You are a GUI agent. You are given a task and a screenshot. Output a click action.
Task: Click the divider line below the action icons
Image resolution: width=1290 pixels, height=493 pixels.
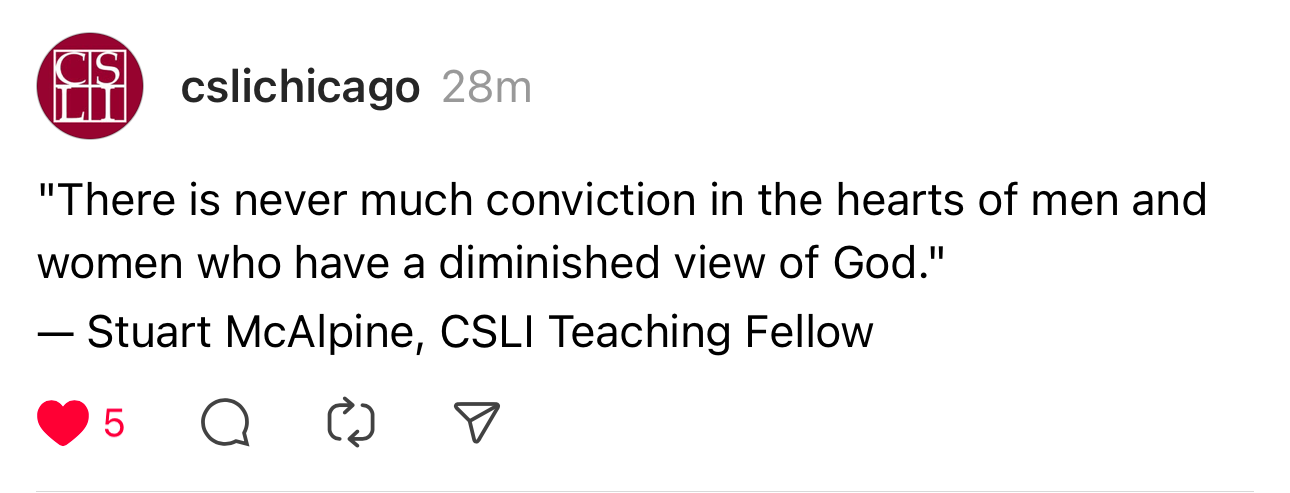click(x=645, y=491)
